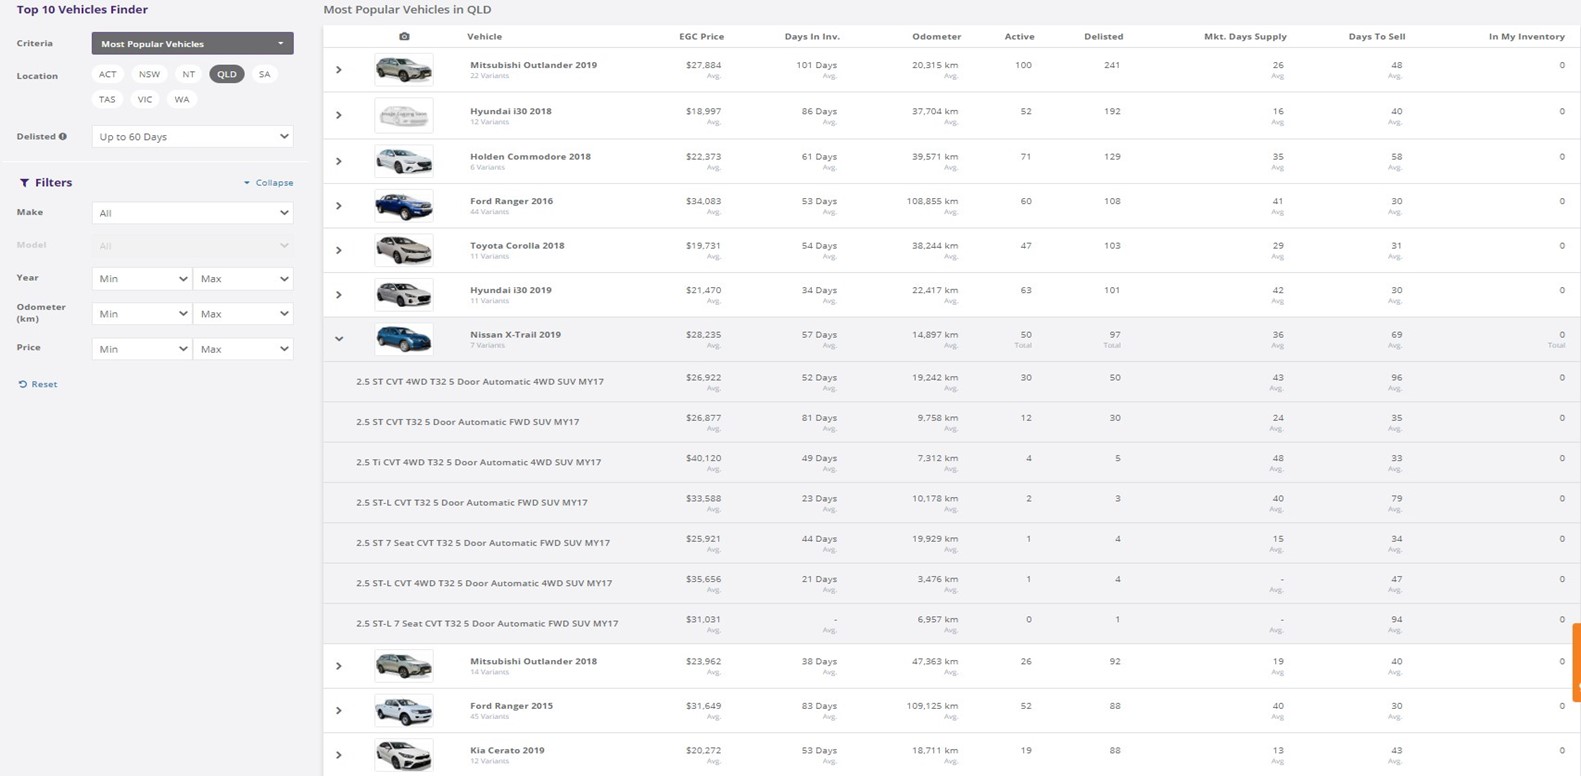This screenshot has width=1581, height=776.
Task: Open the Delisted Up to 60 Days dropdown
Action: 192,137
